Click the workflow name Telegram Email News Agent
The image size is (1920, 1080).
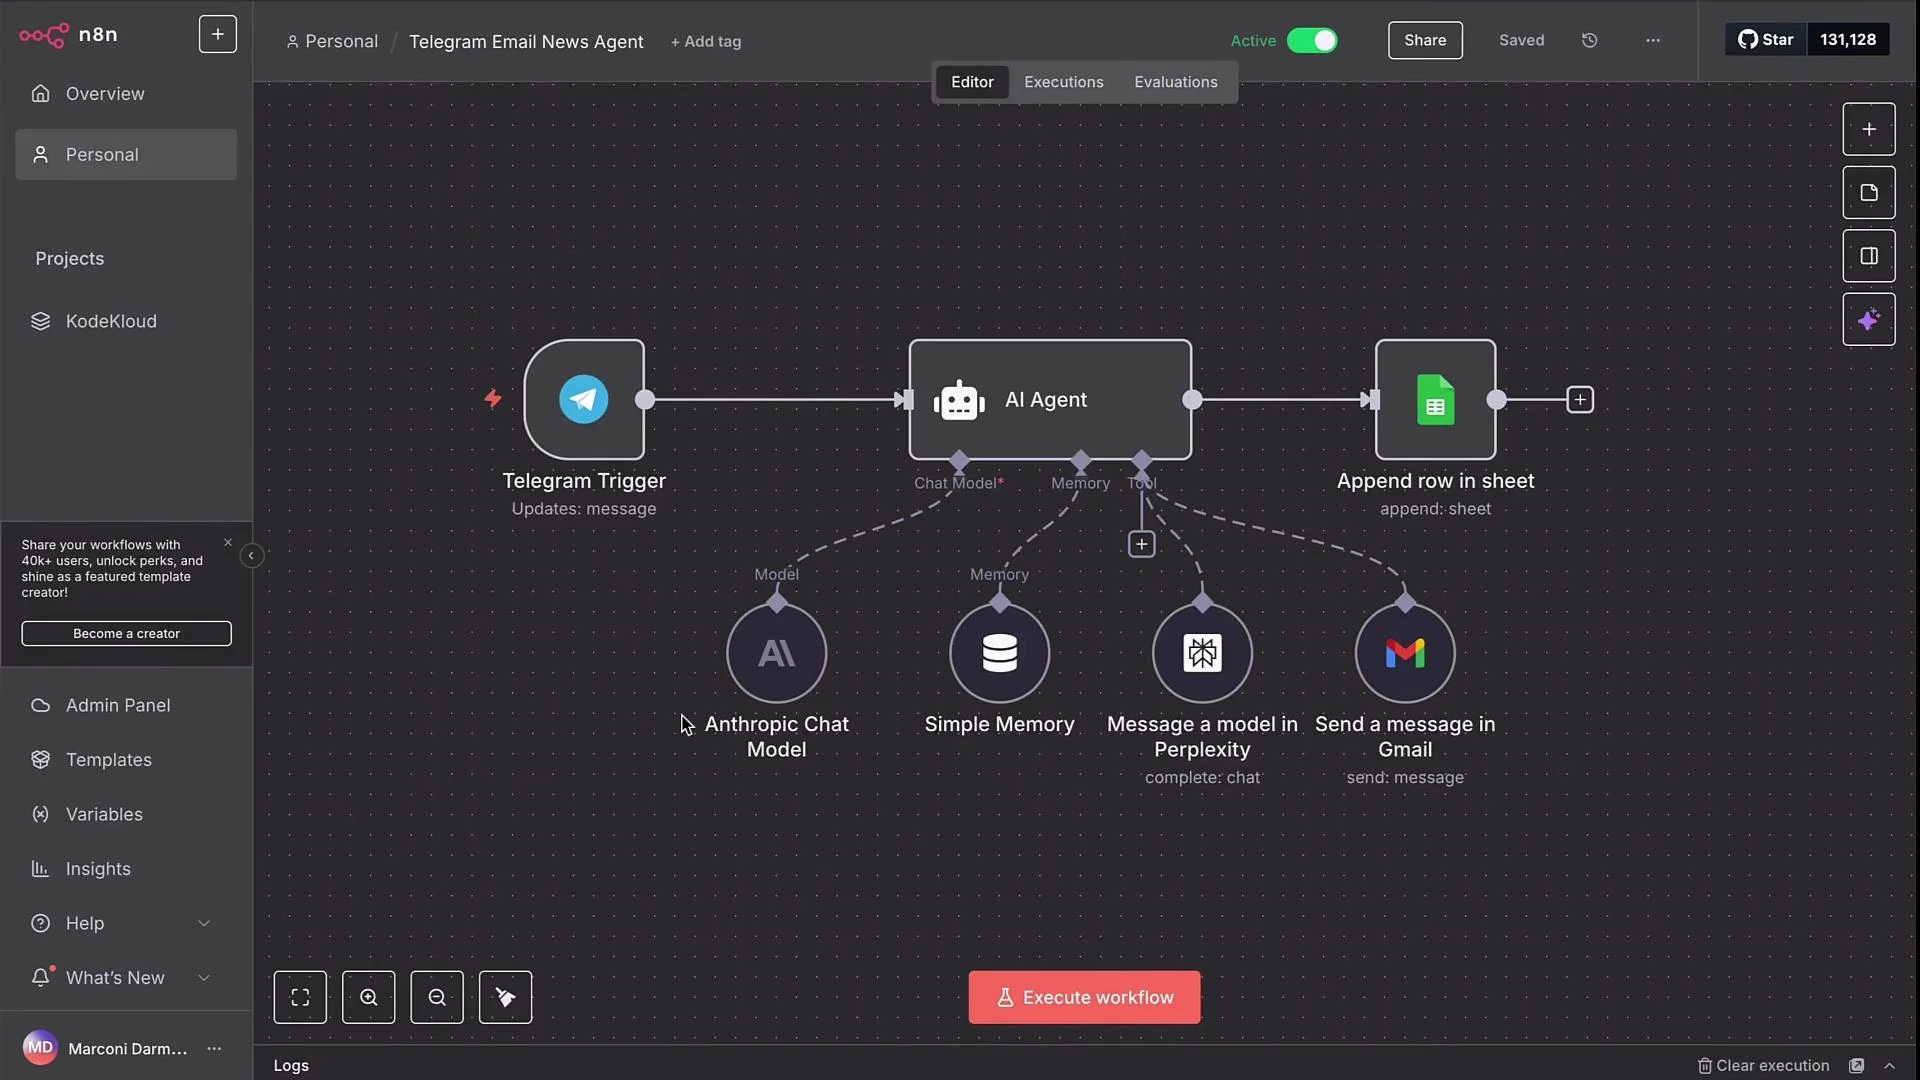click(x=526, y=42)
